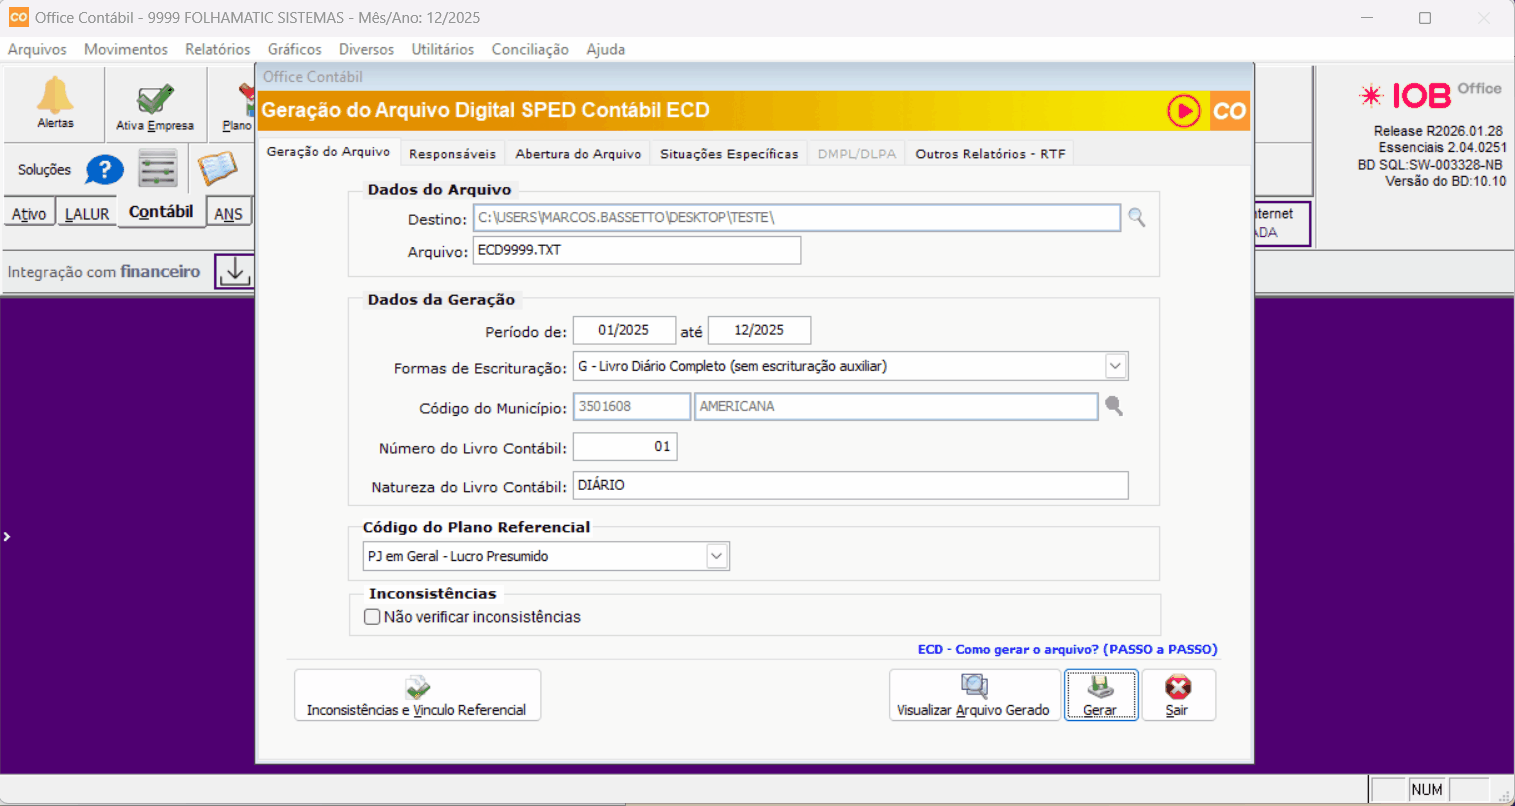Click the Sair button
The image size is (1515, 806).
click(1178, 695)
